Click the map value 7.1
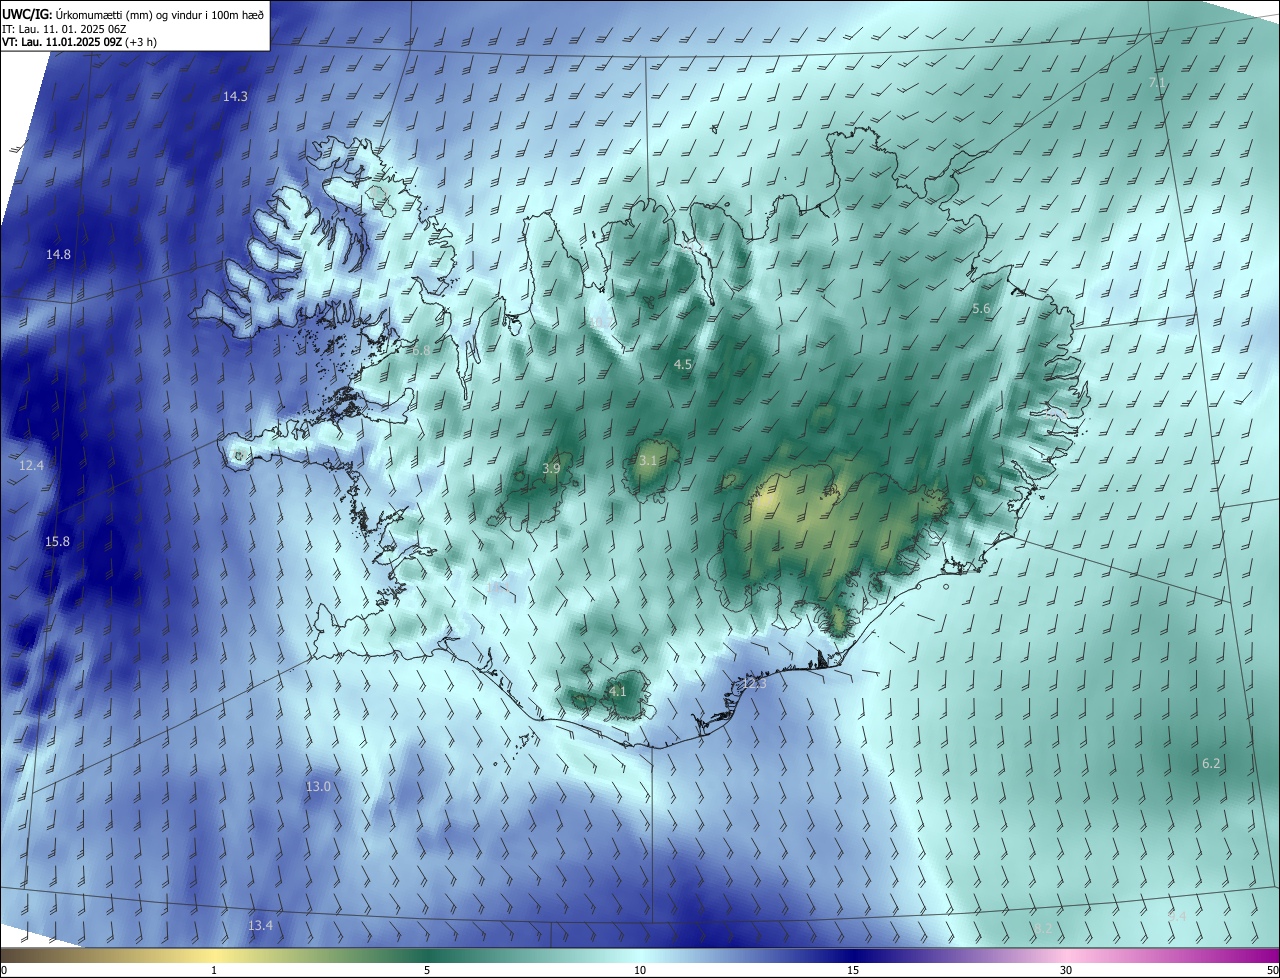The width and height of the screenshot is (1280, 978). 1157,83
